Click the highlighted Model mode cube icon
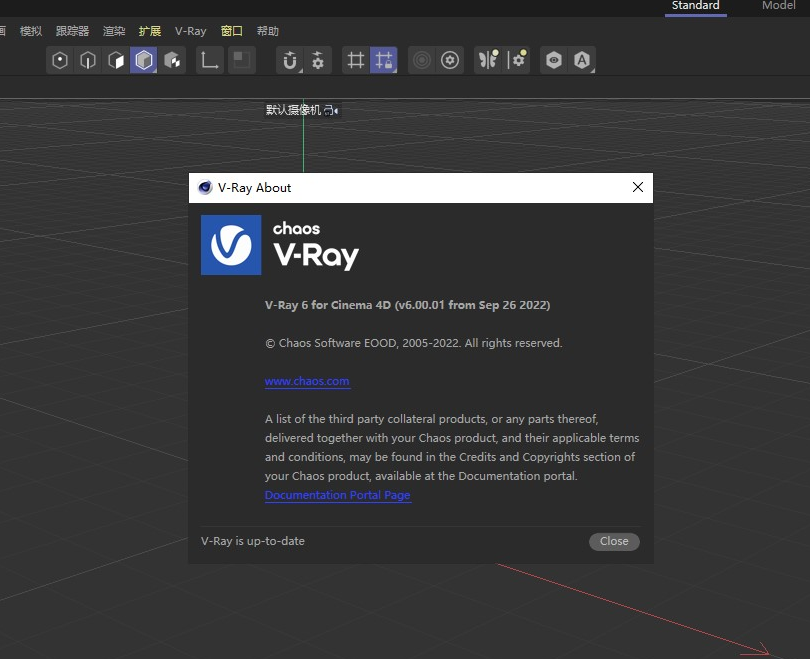This screenshot has width=810, height=659. pyautogui.click(x=144, y=60)
